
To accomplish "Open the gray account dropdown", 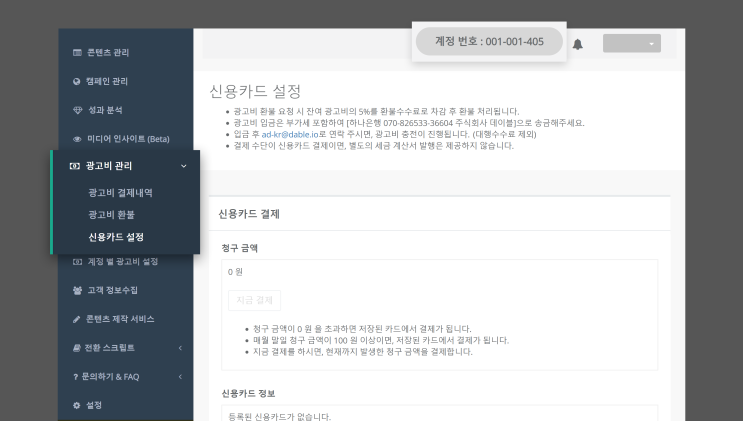I will (x=632, y=44).
